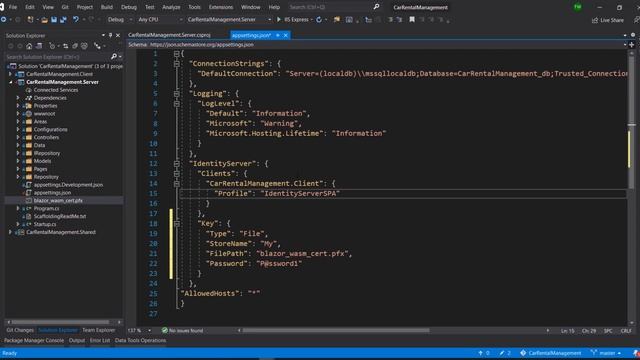Click the Auto Hide pin on Solution Explorer
Viewport: 640px width, 360px height.
[x=110, y=36]
